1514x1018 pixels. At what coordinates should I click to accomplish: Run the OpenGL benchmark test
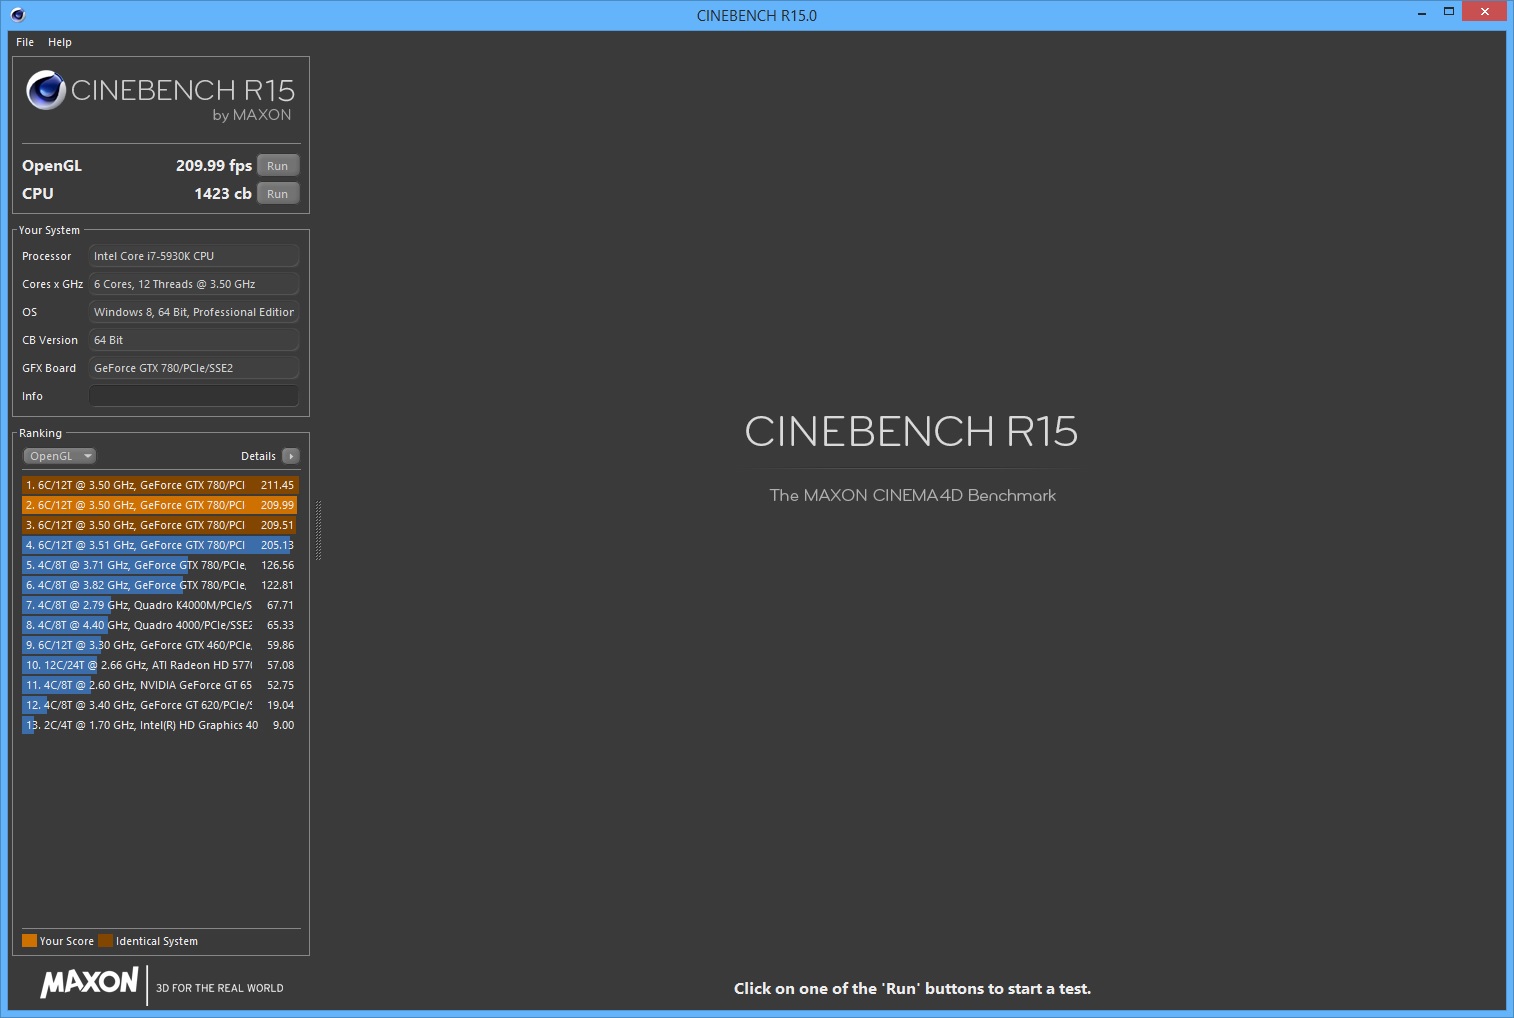pyautogui.click(x=278, y=166)
